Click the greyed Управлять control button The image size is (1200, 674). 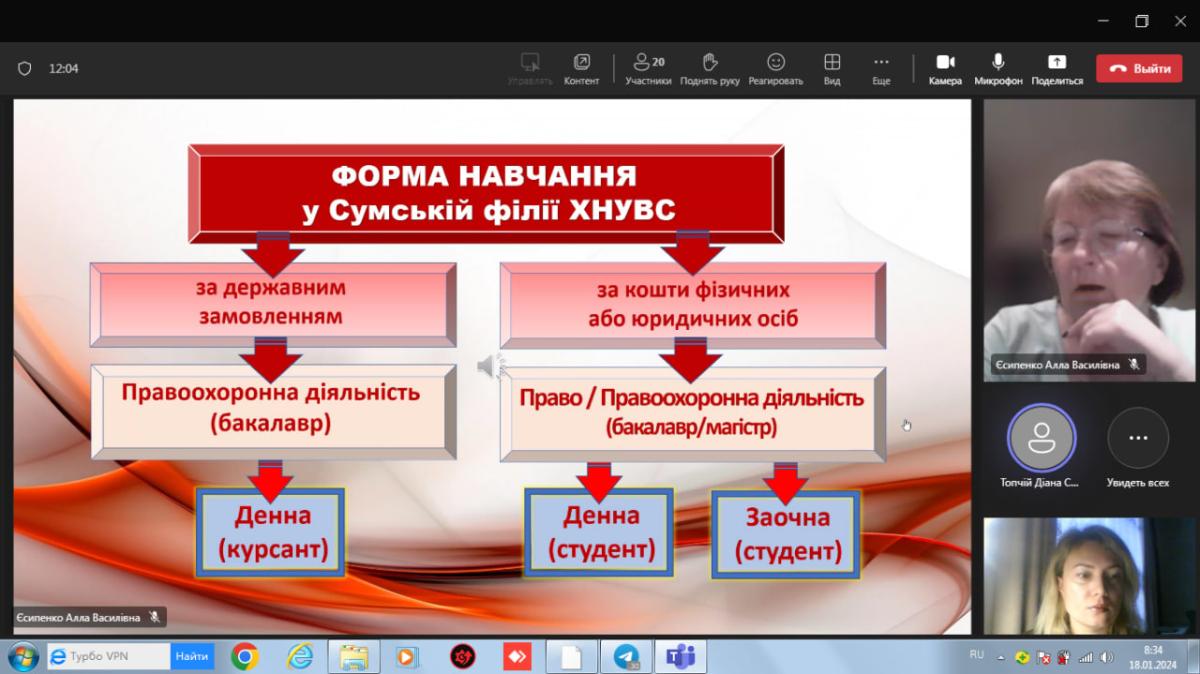530,69
